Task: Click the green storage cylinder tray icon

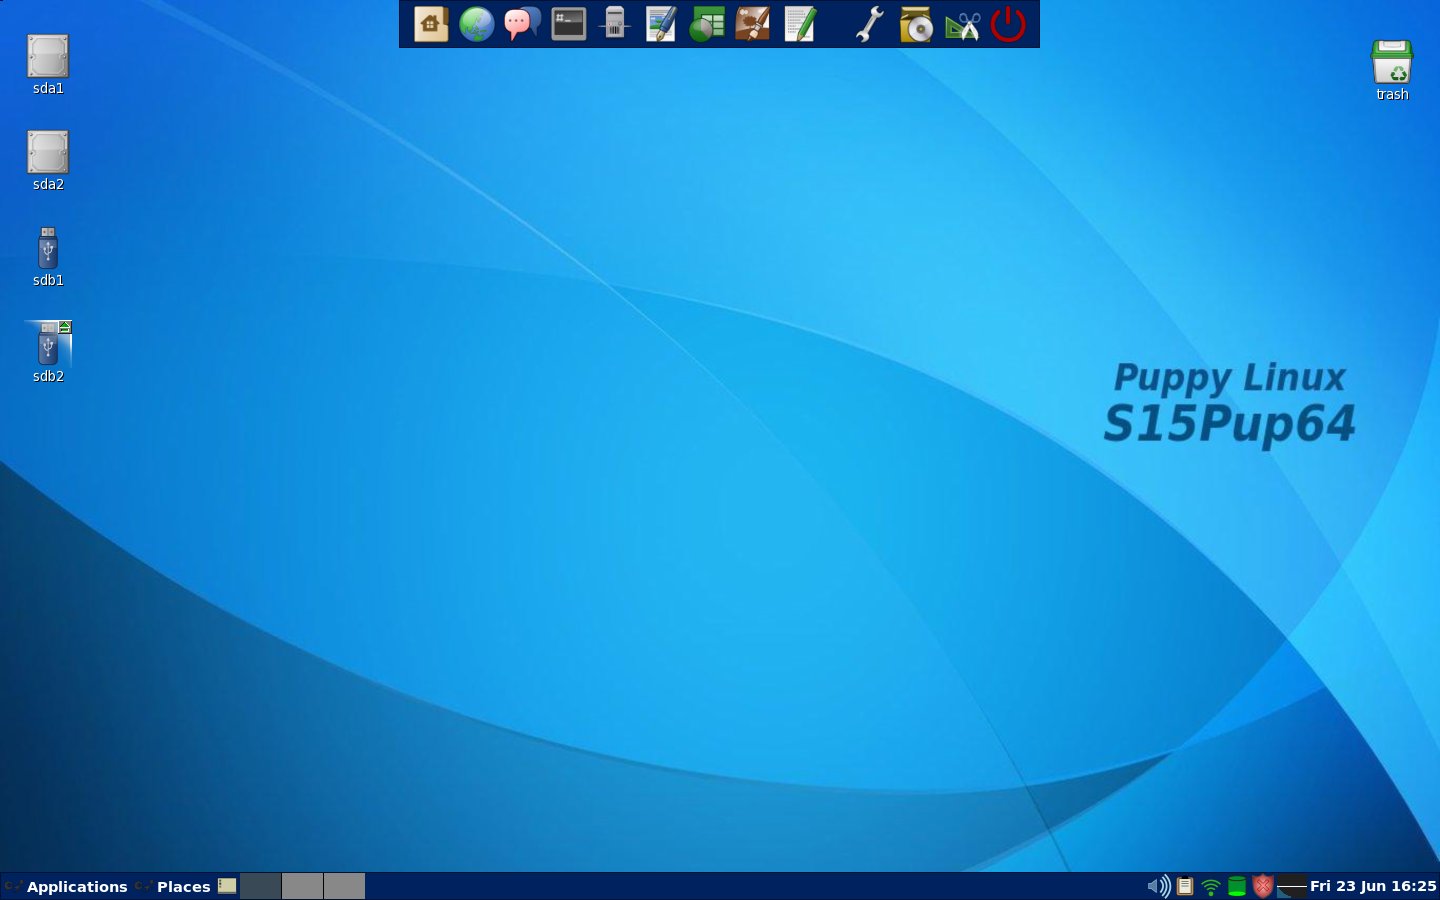Action: coord(1237,886)
